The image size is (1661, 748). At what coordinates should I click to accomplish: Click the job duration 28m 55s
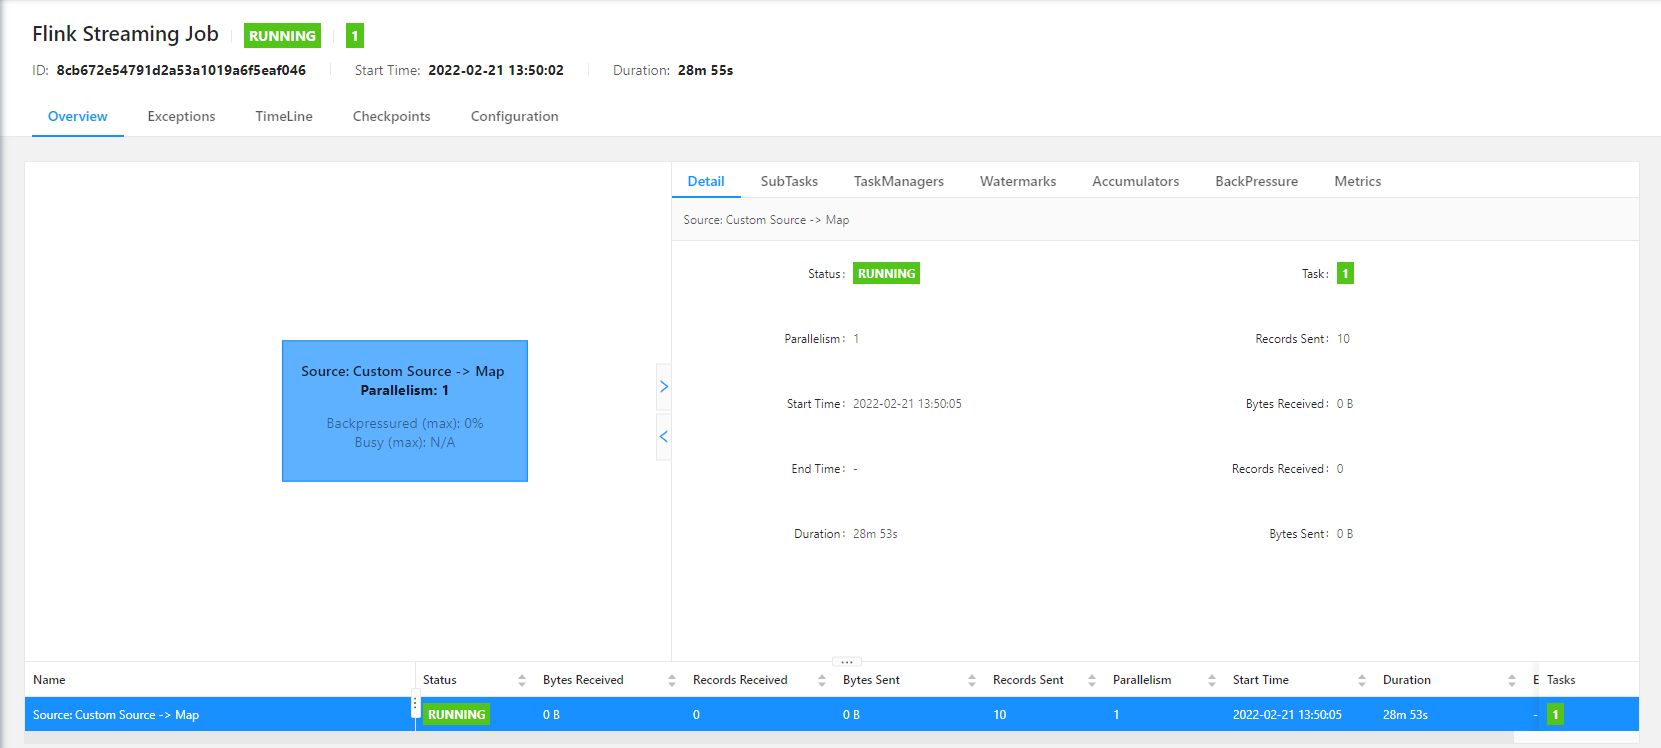706,70
